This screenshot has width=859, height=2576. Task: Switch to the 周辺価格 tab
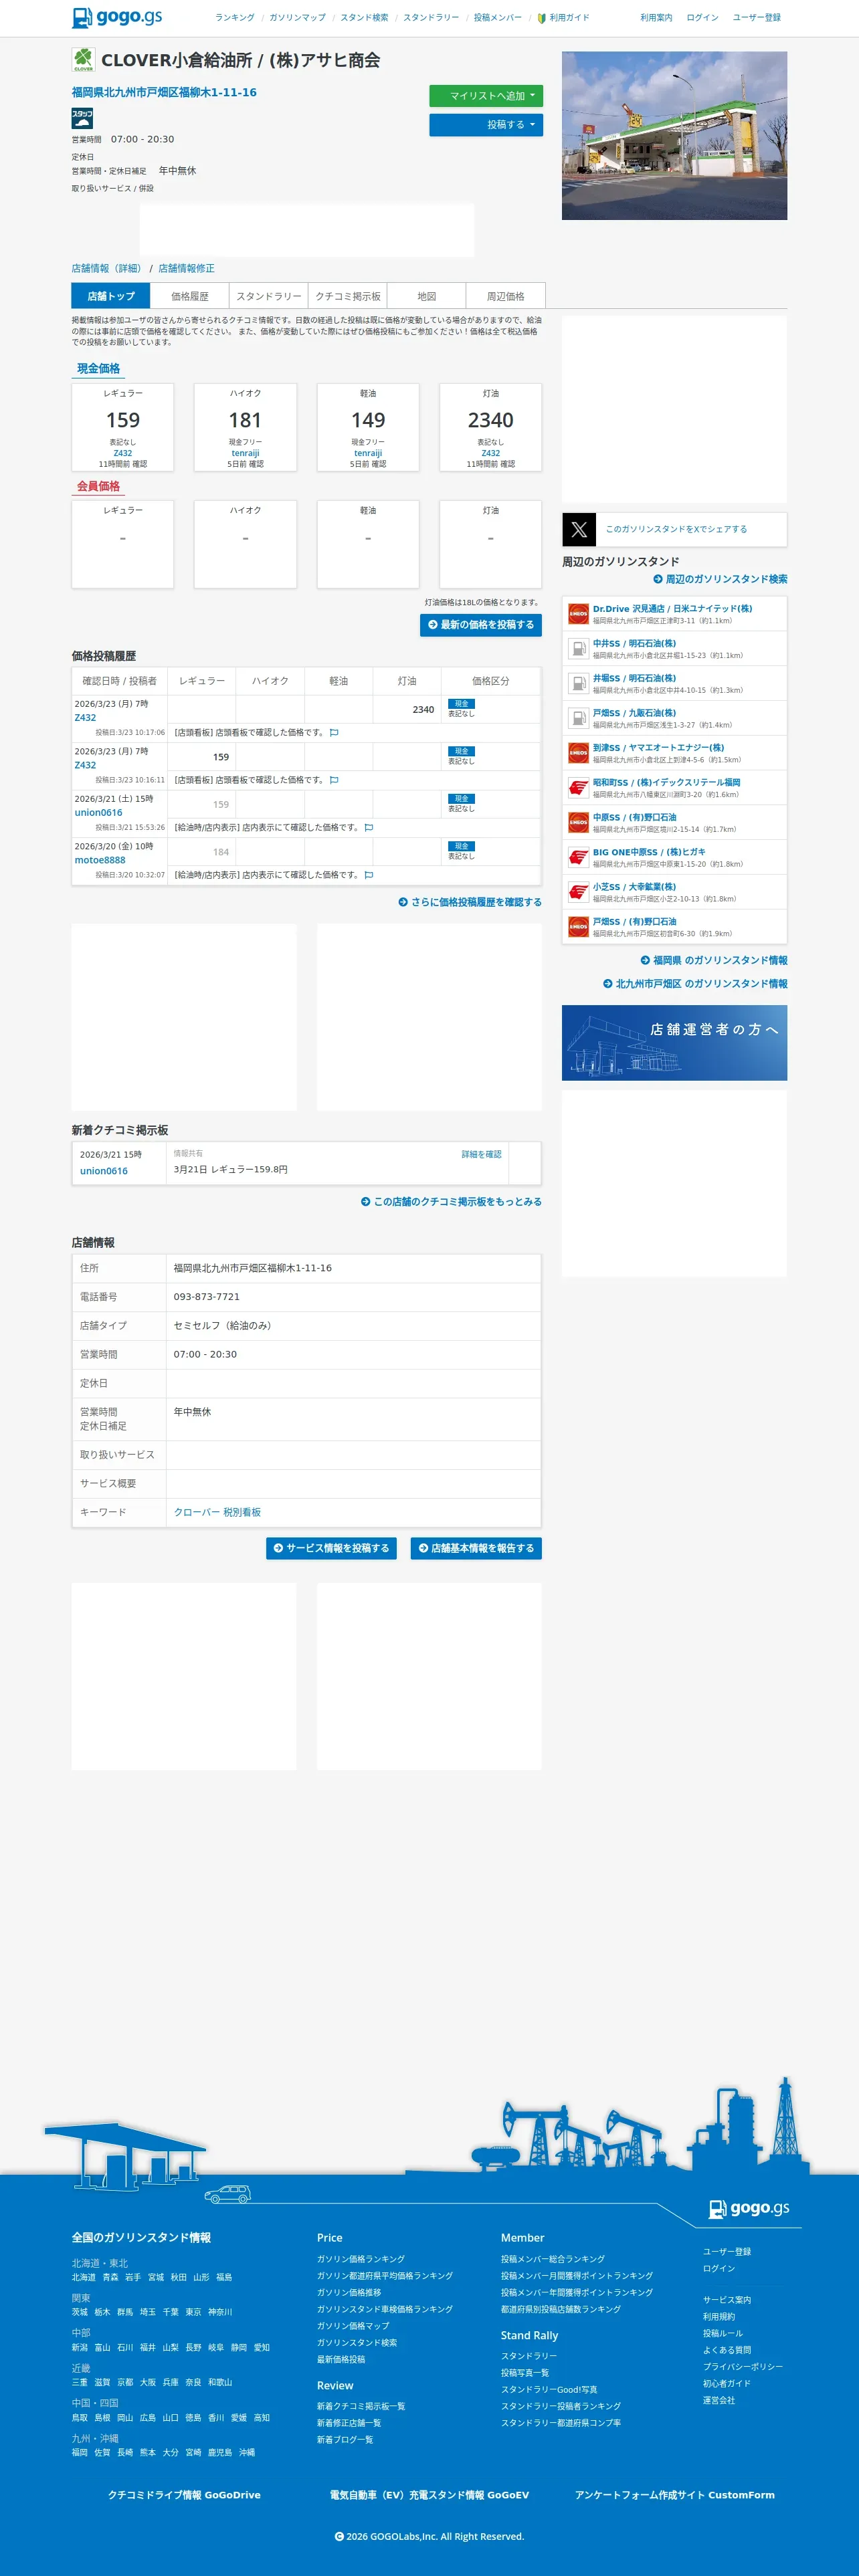[506, 296]
